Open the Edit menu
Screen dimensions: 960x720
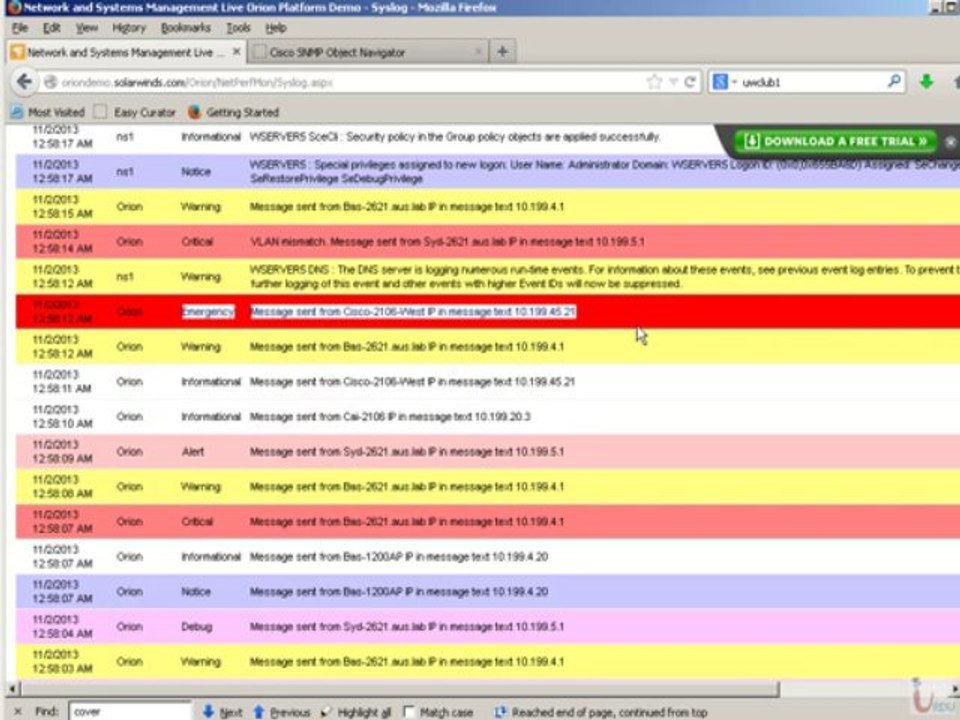pos(51,28)
